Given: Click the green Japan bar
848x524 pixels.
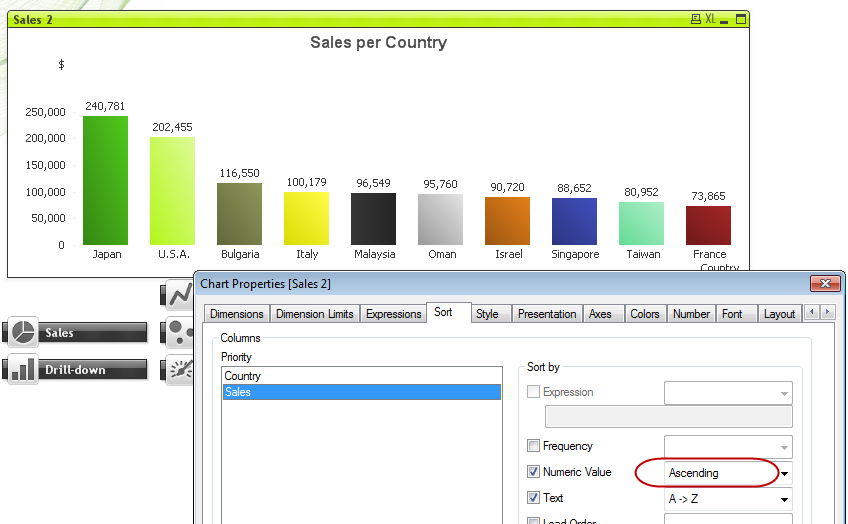Looking at the screenshot, I should 105,180.
